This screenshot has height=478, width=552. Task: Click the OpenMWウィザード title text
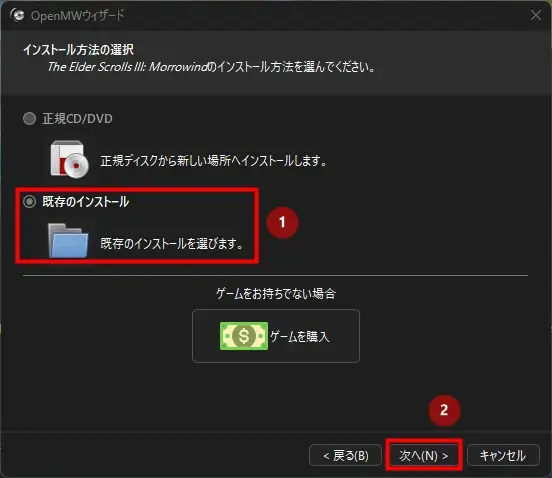pos(78,15)
